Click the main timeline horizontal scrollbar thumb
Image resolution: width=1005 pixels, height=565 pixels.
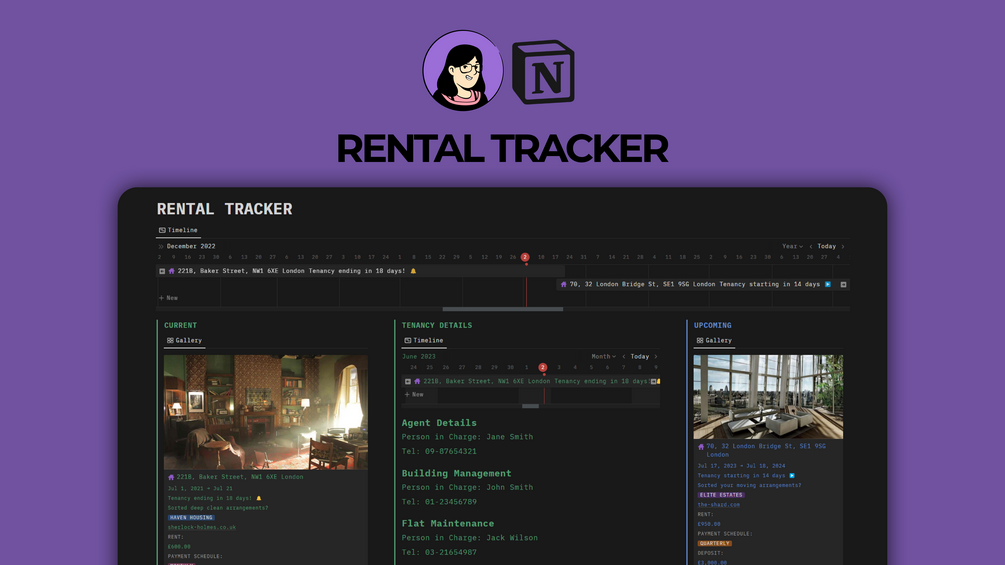502,309
